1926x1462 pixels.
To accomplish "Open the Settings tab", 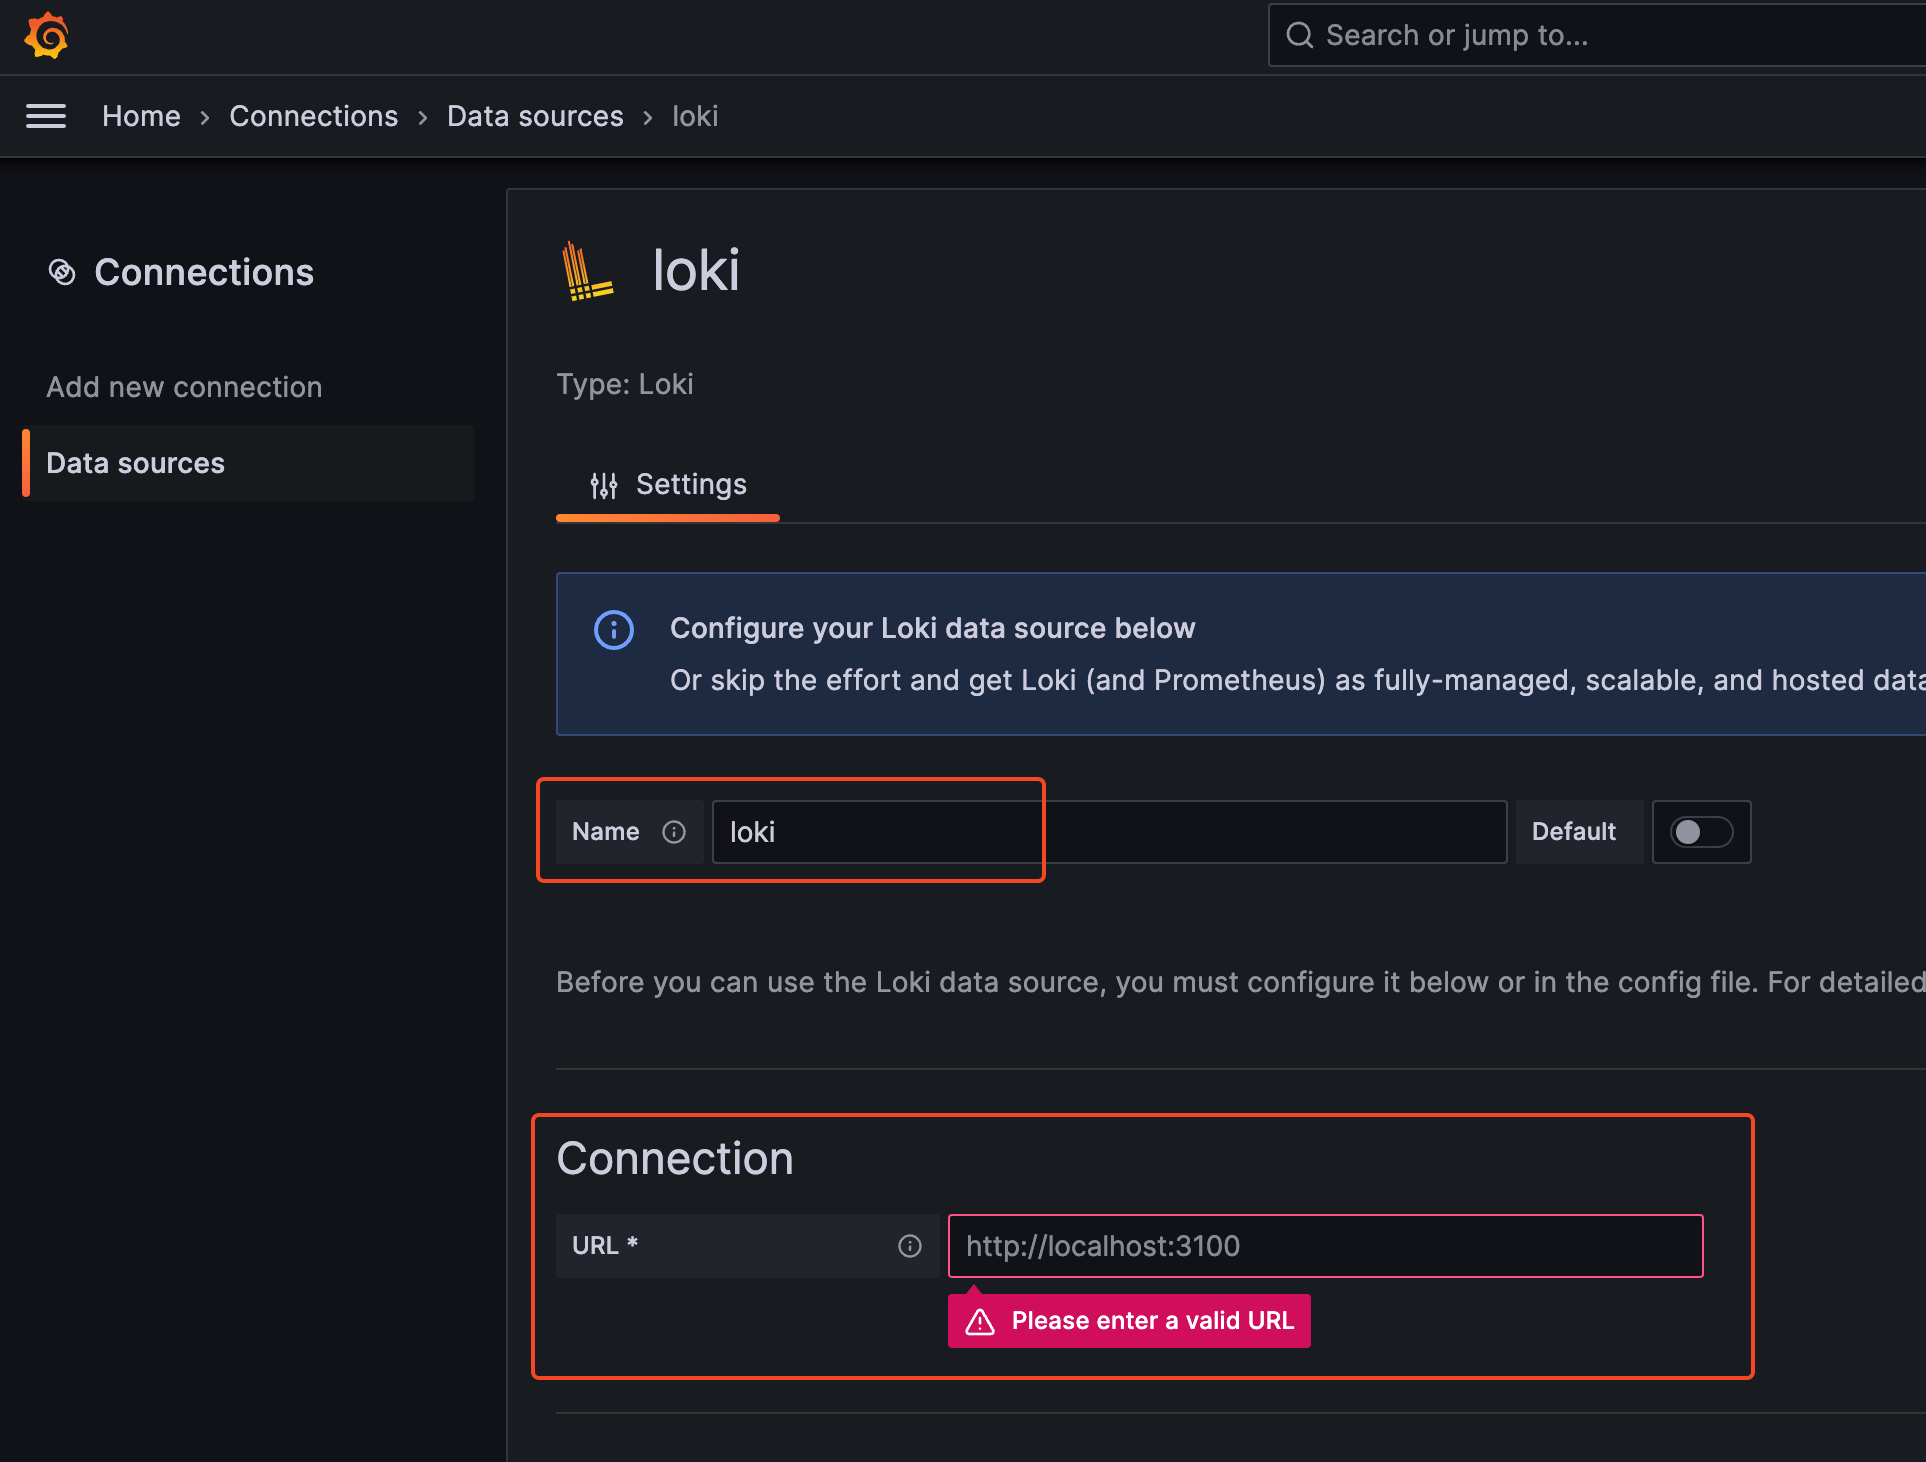I will 690,485.
